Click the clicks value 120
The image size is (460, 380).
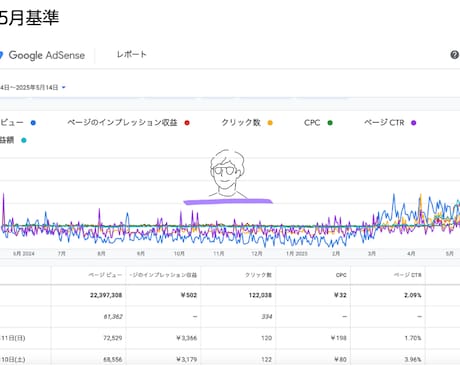tap(267, 338)
